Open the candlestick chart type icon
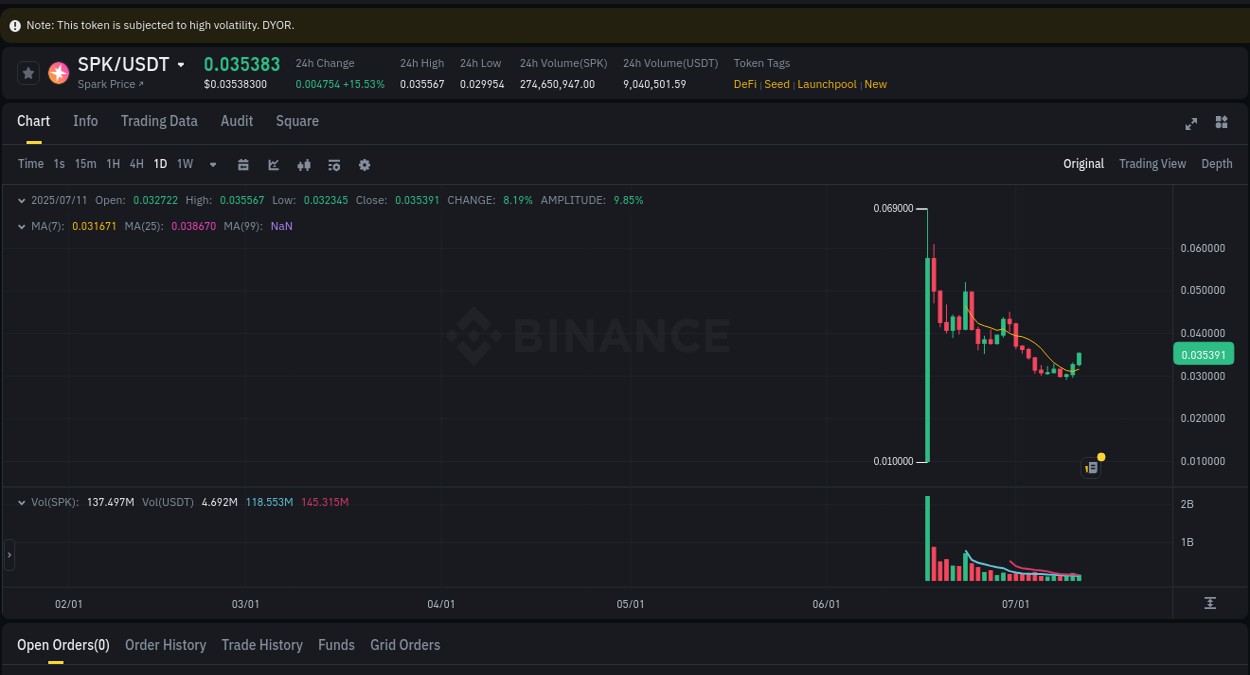 pyautogui.click(x=304, y=164)
